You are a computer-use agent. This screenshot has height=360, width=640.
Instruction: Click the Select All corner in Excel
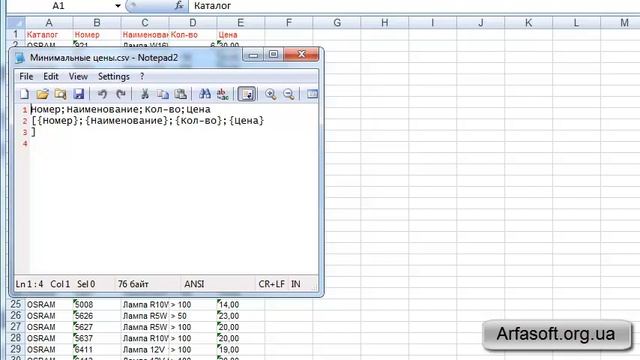16,22
